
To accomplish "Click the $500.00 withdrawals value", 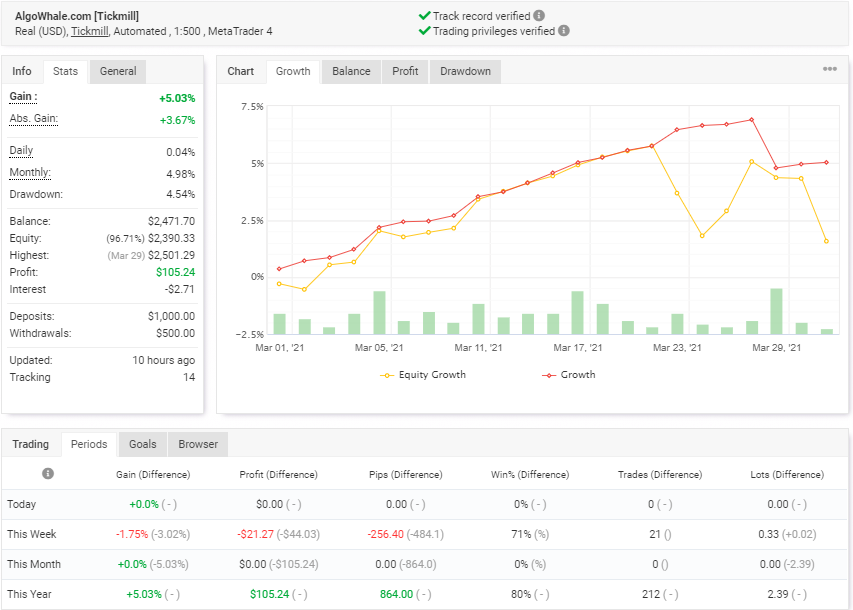I will tap(175, 333).
